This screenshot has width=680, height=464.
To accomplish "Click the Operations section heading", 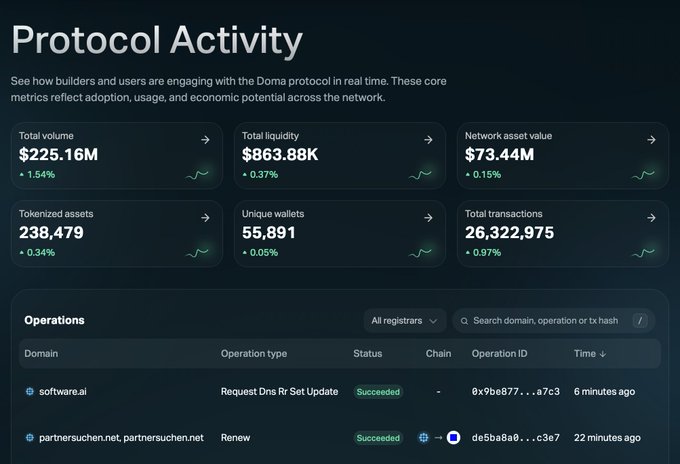I will [x=54, y=320].
